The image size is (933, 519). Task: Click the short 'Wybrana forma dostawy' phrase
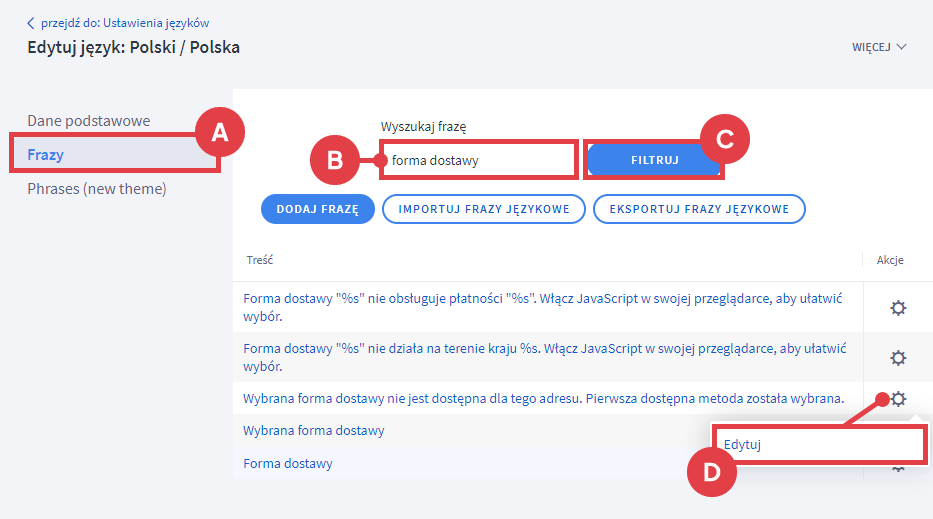pyautogui.click(x=313, y=431)
